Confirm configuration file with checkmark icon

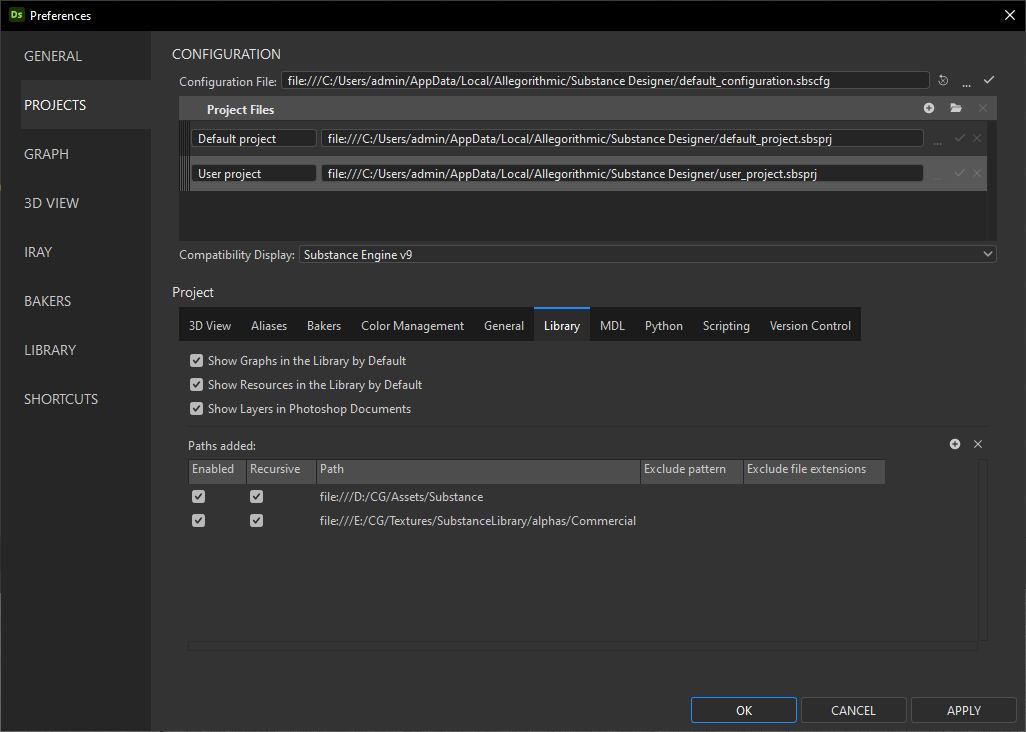[x=989, y=80]
